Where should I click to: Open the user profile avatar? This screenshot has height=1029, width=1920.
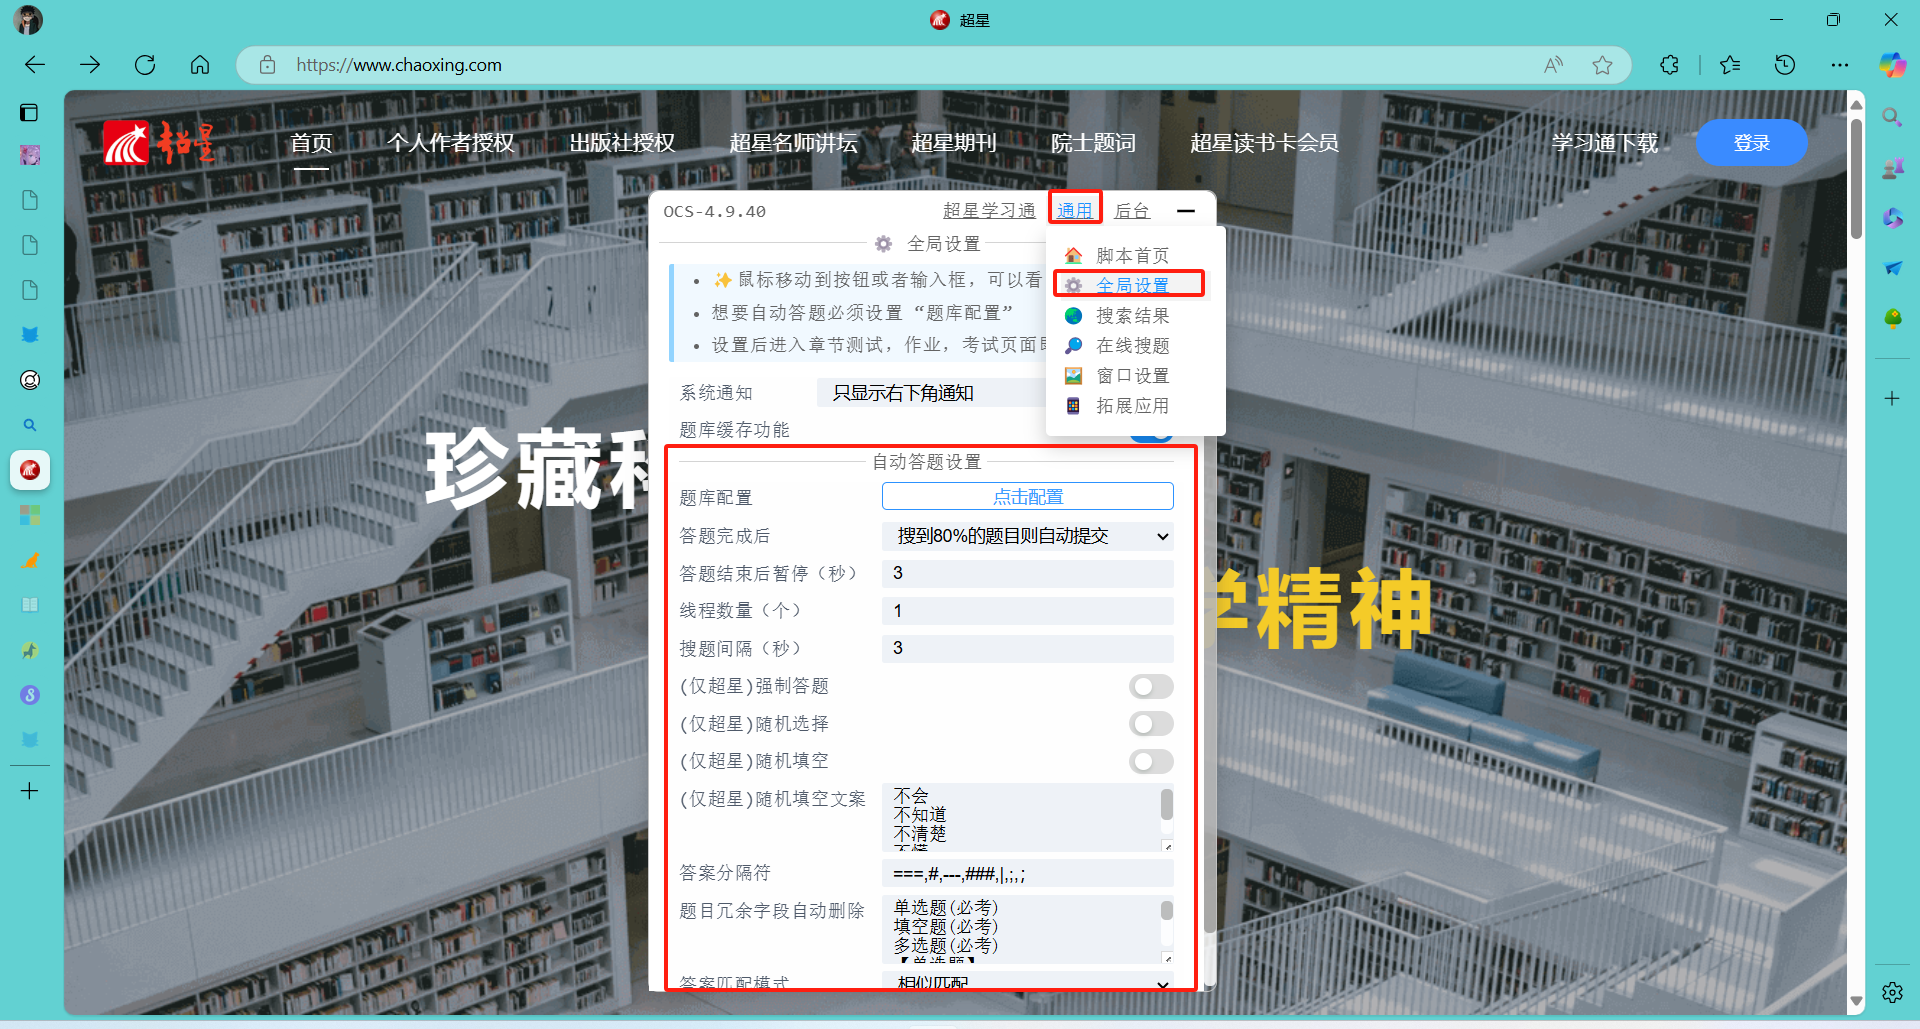click(x=29, y=19)
